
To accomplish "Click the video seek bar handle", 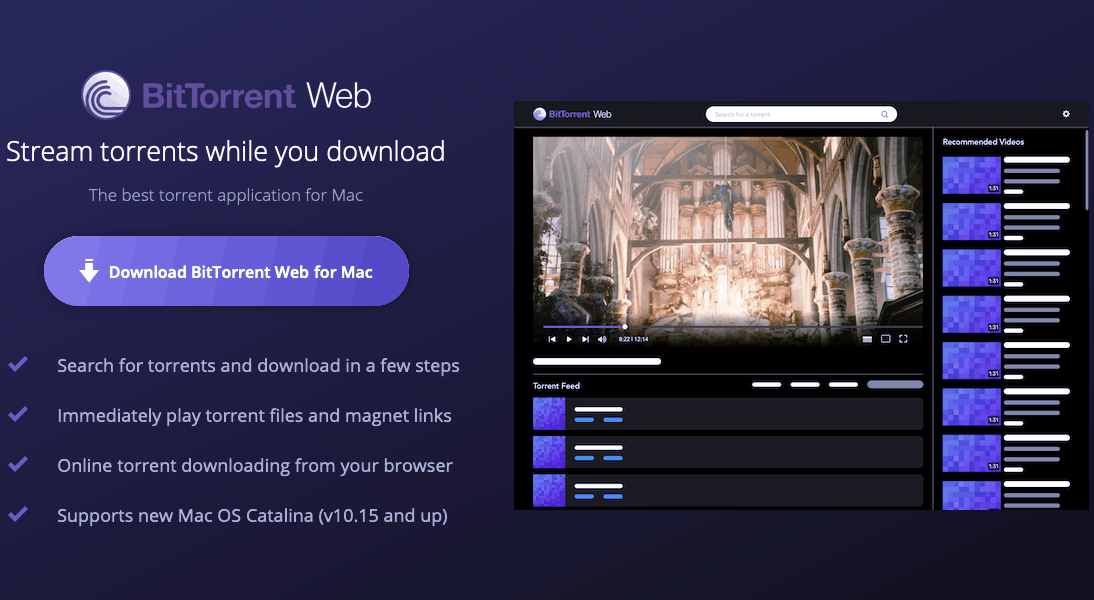I will [625, 327].
